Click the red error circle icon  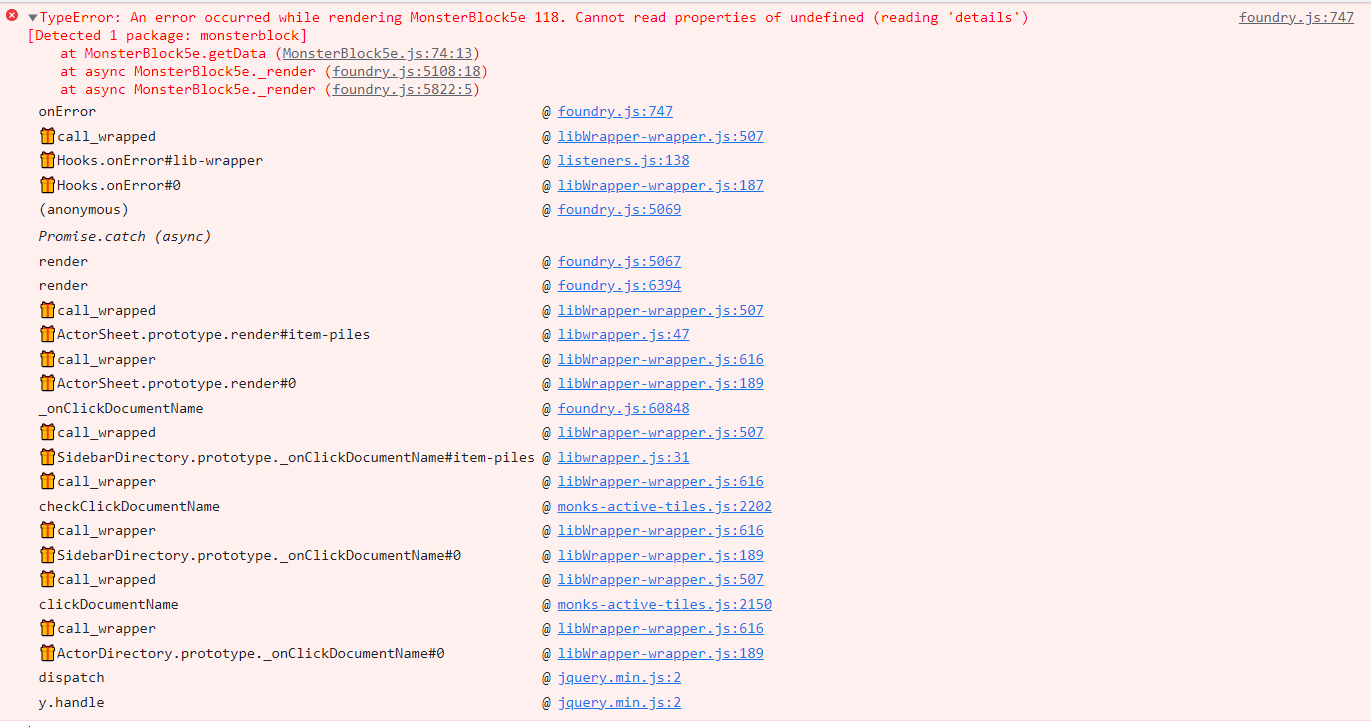click(10, 16)
